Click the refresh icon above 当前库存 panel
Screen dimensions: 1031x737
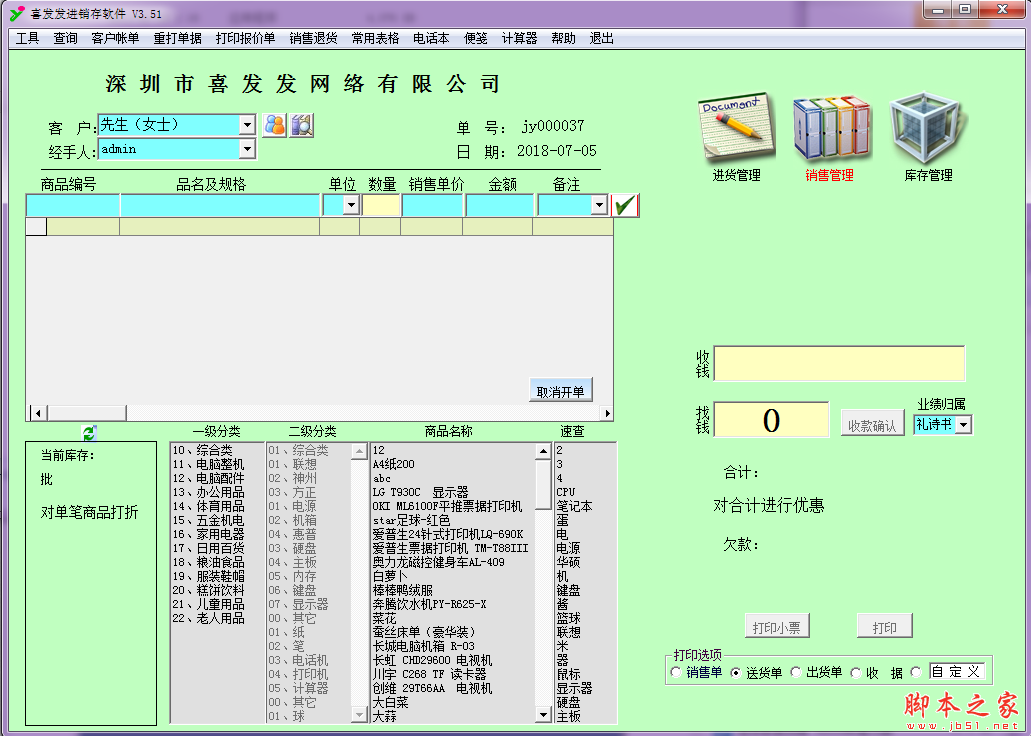90,434
